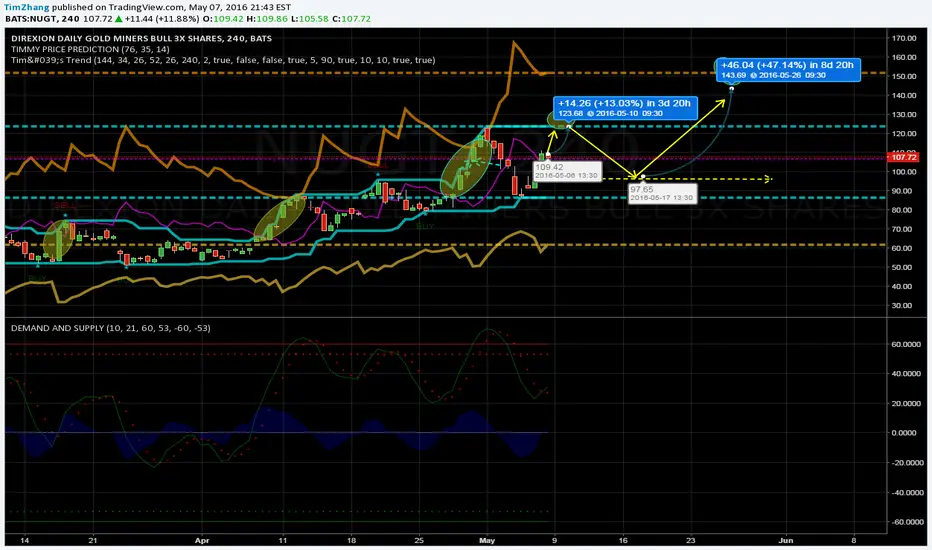This screenshot has width=932, height=550.
Task: Click the 109.42 price-date label box
Action: coord(567,171)
